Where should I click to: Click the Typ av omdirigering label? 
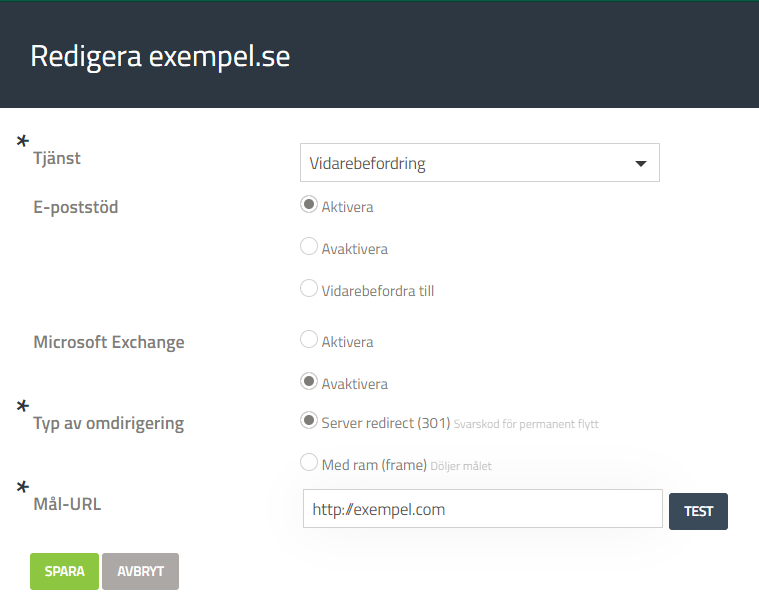109,422
